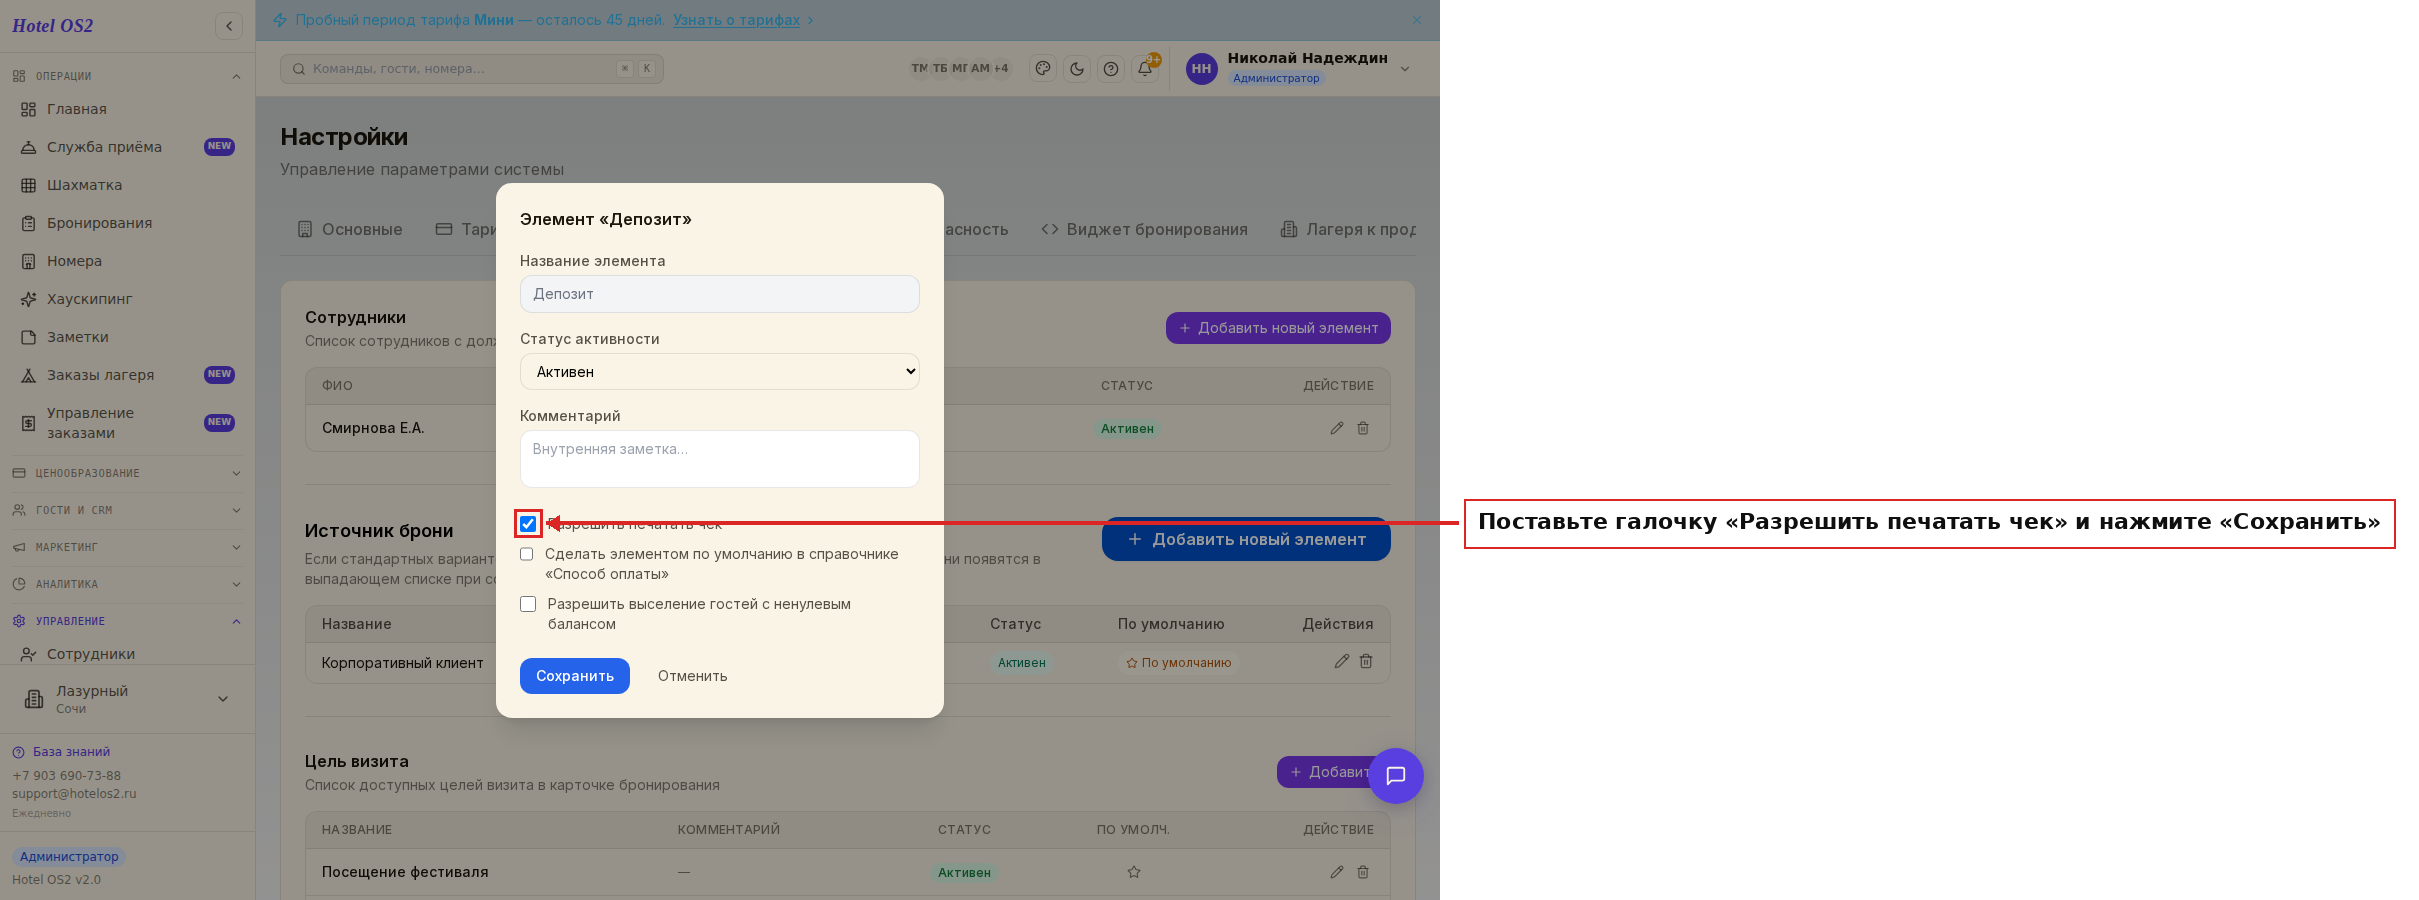Screen dimensions: 2419x900
Task: Open the «Статус активности» dropdown
Action: [x=720, y=372]
